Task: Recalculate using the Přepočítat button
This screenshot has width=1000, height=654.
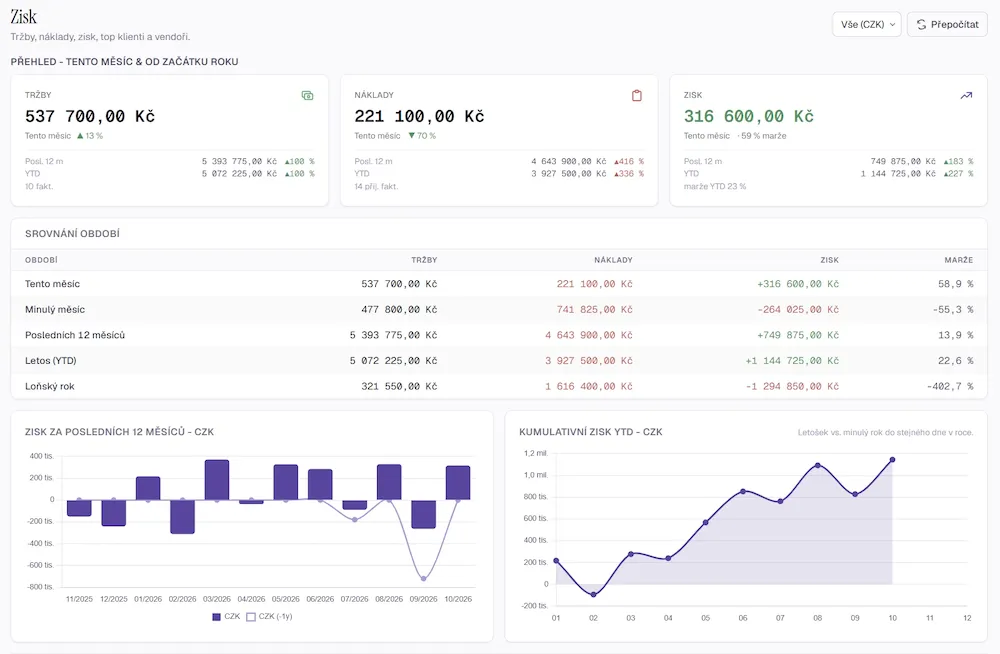Action: point(947,24)
